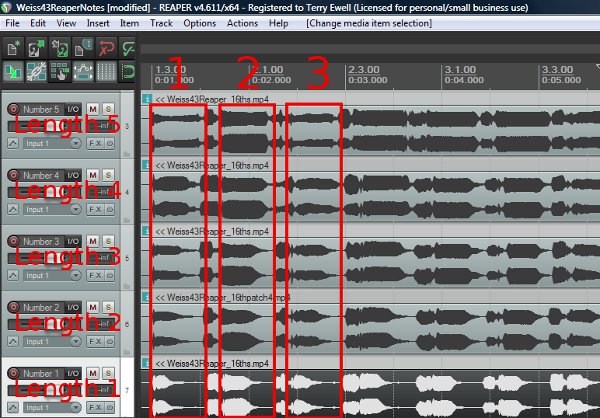The image size is (600, 418).
Task: Toggle FX bypass on track Number 2
Action: point(109,341)
